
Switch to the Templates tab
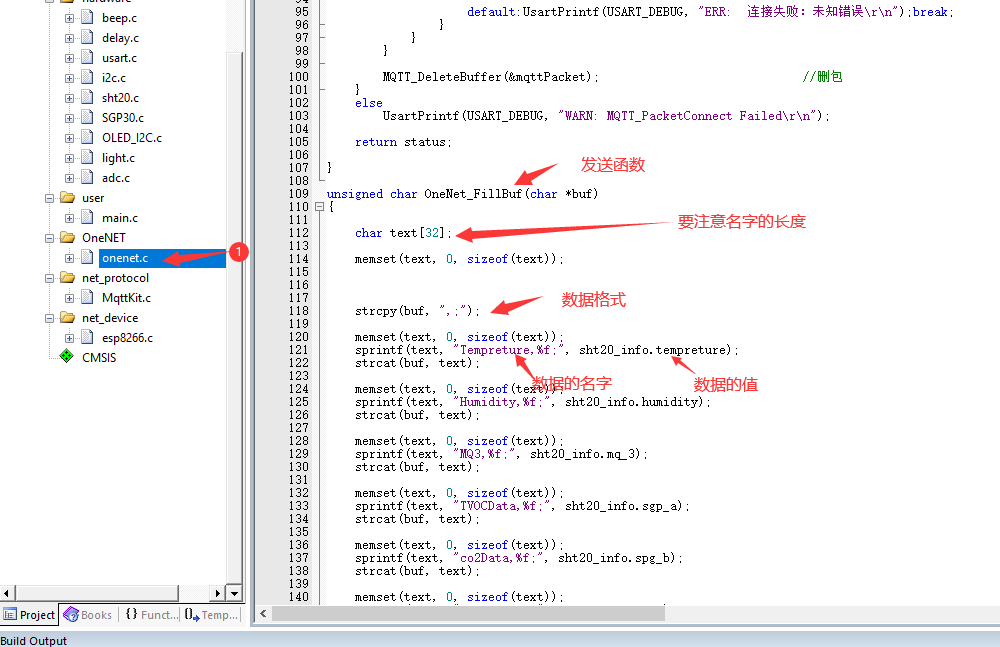point(212,614)
